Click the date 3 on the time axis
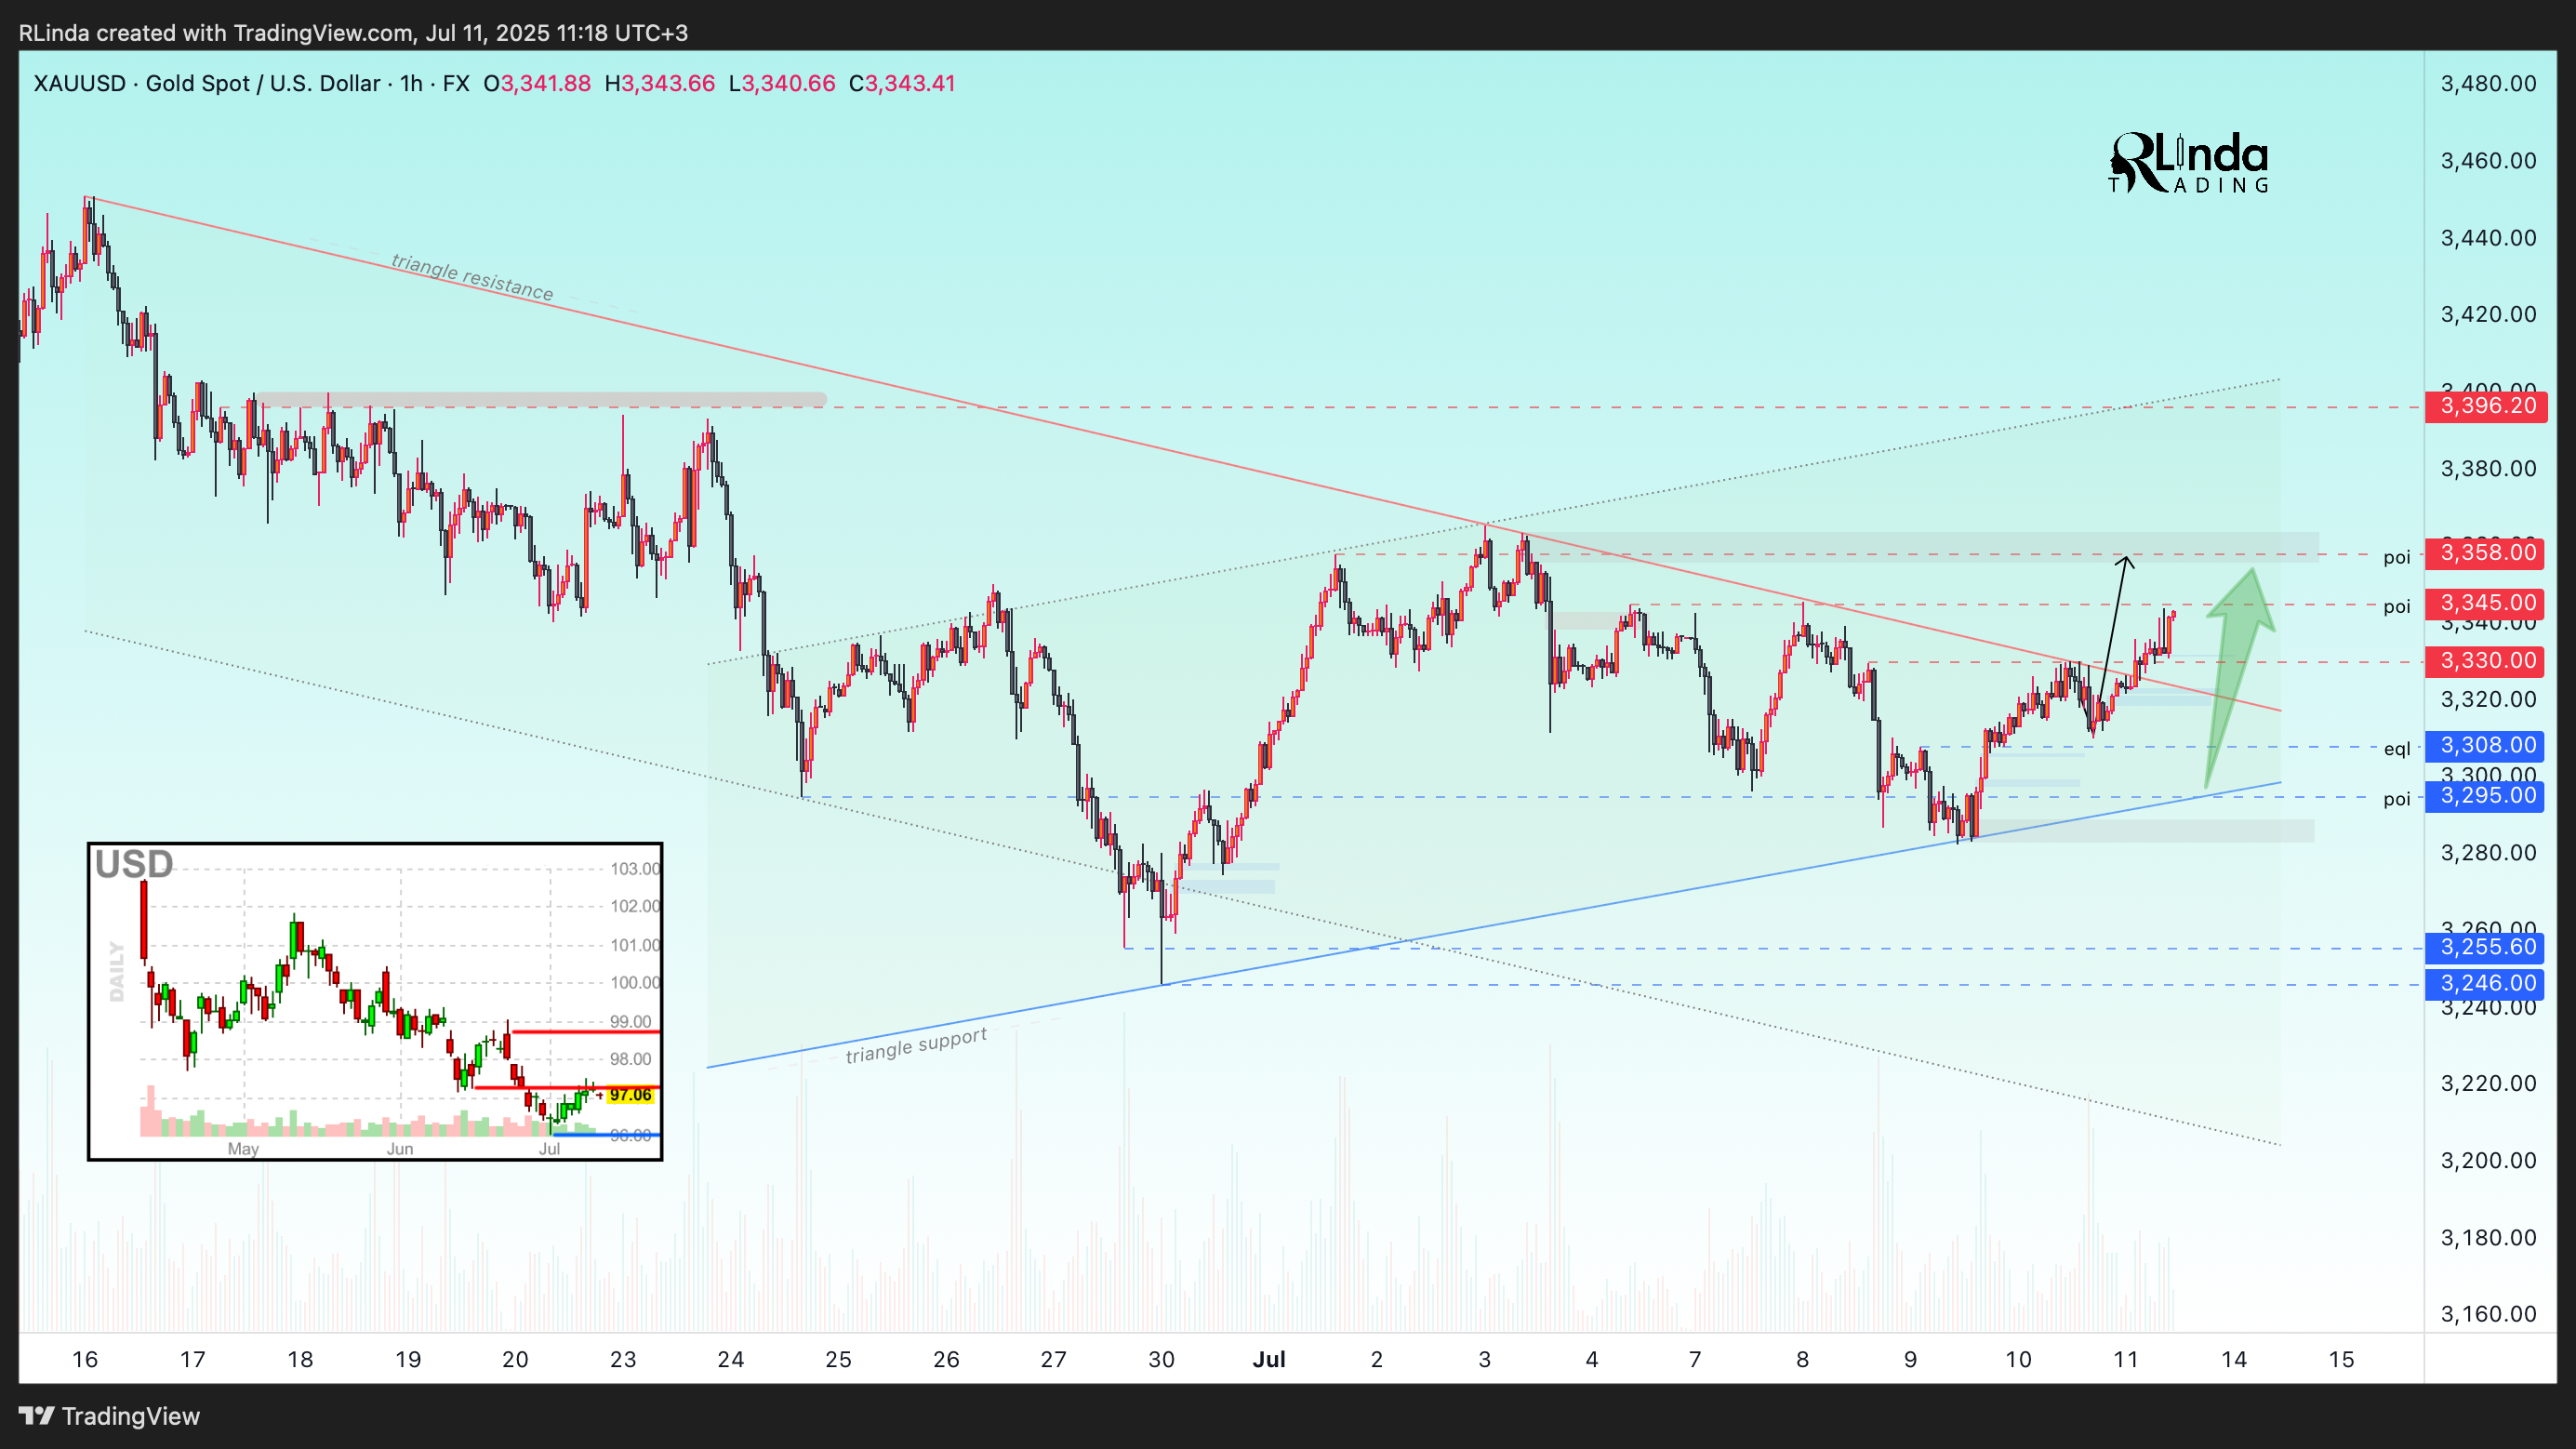The width and height of the screenshot is (2576, 1449). point(1484,1360)
